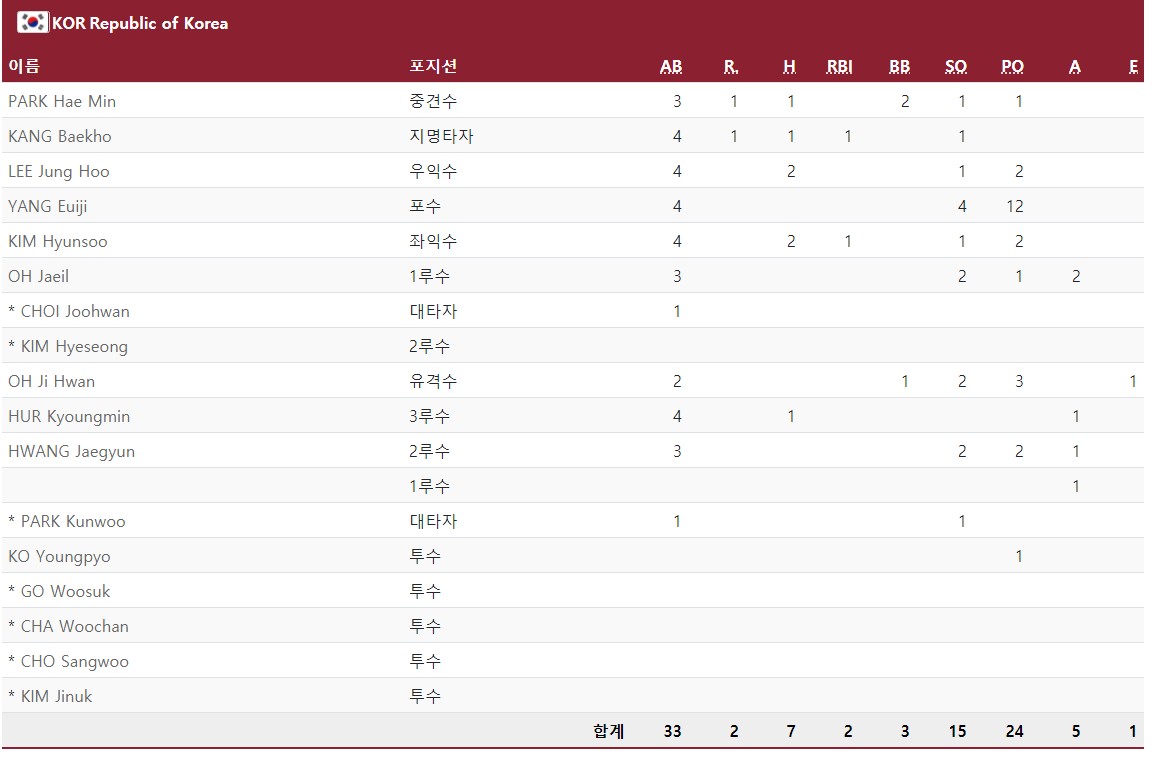Viewport: 1158px width, 764px height.
Task: Click the total H value 7
Action: point(791,732)
